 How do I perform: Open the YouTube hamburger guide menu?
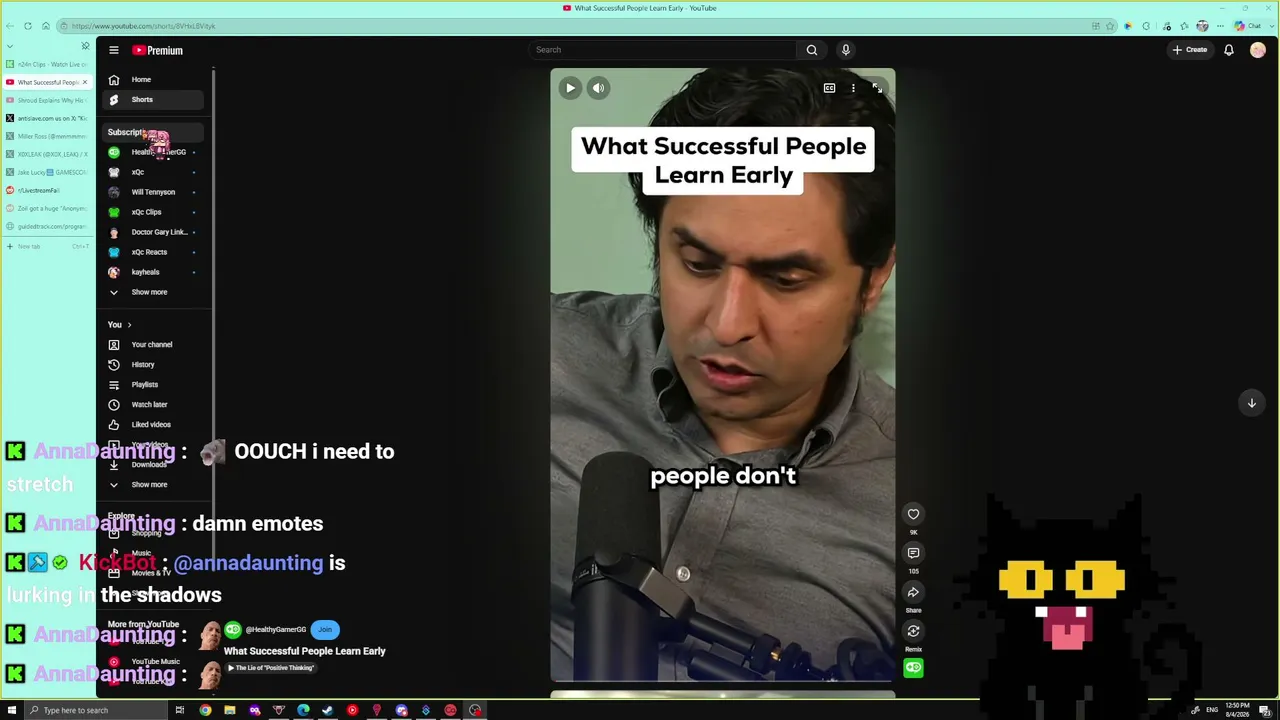click(x=114, y=50)
